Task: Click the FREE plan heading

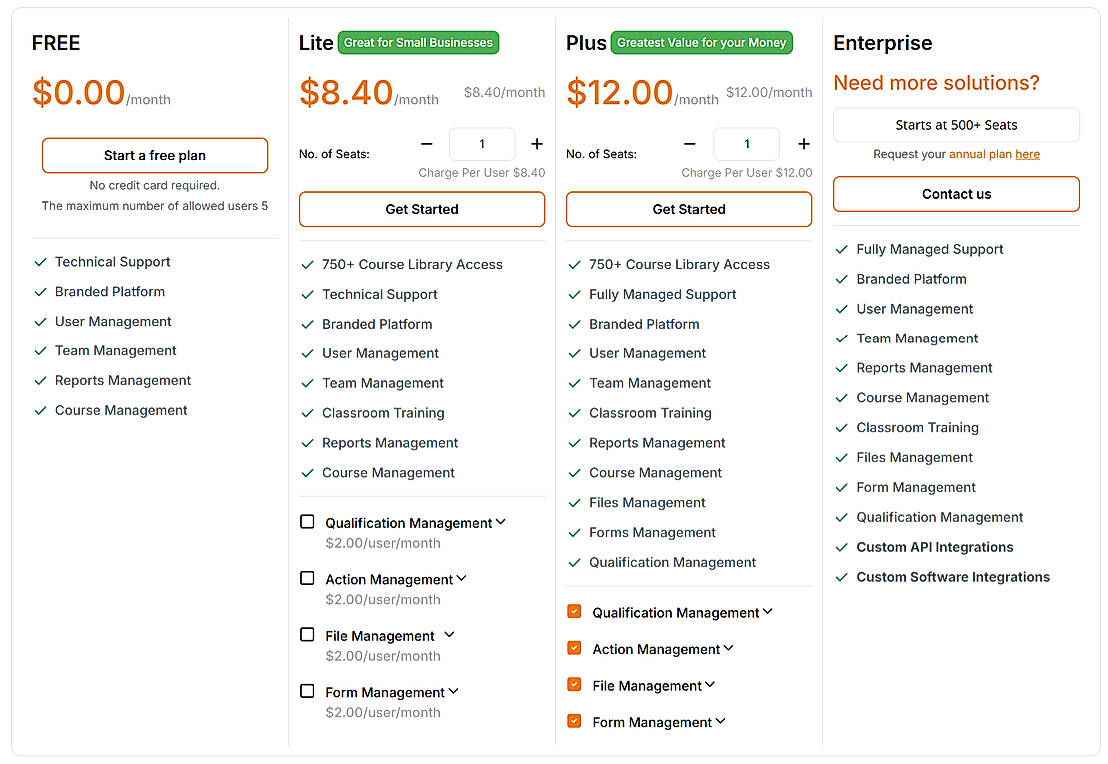Action: tap(56, 43)
